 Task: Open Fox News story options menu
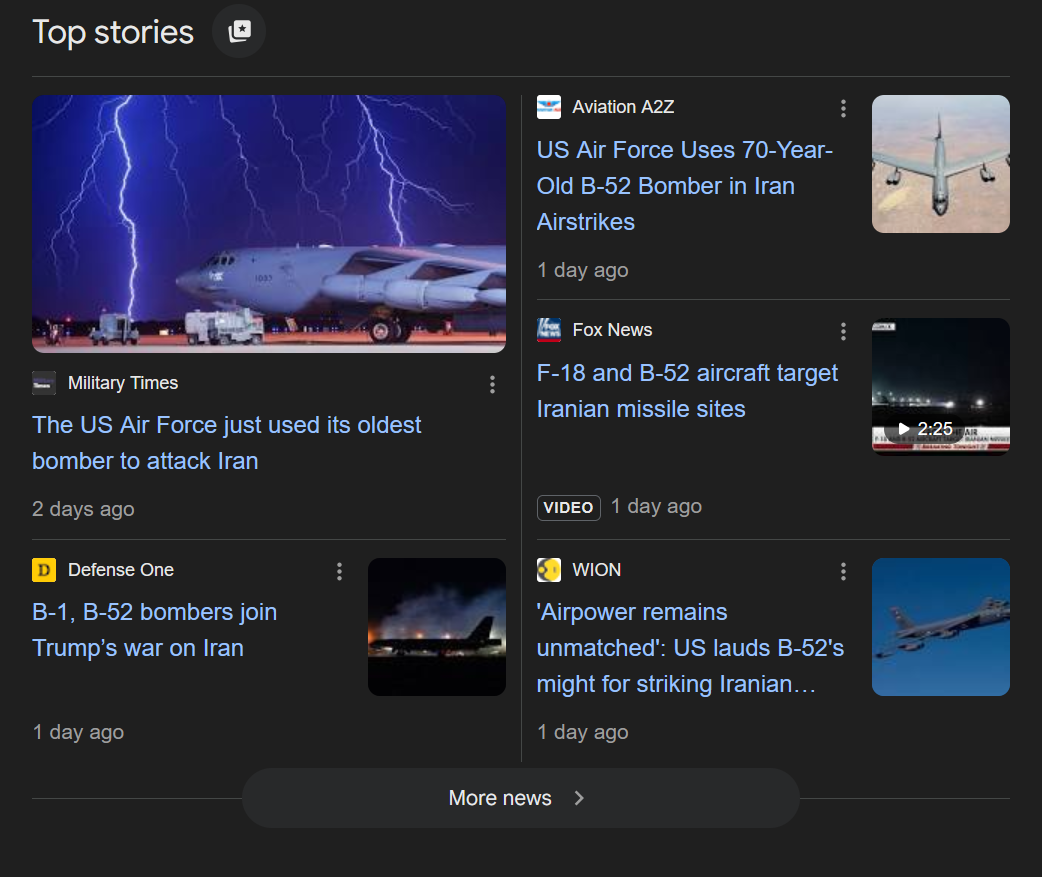coord(843,332)
